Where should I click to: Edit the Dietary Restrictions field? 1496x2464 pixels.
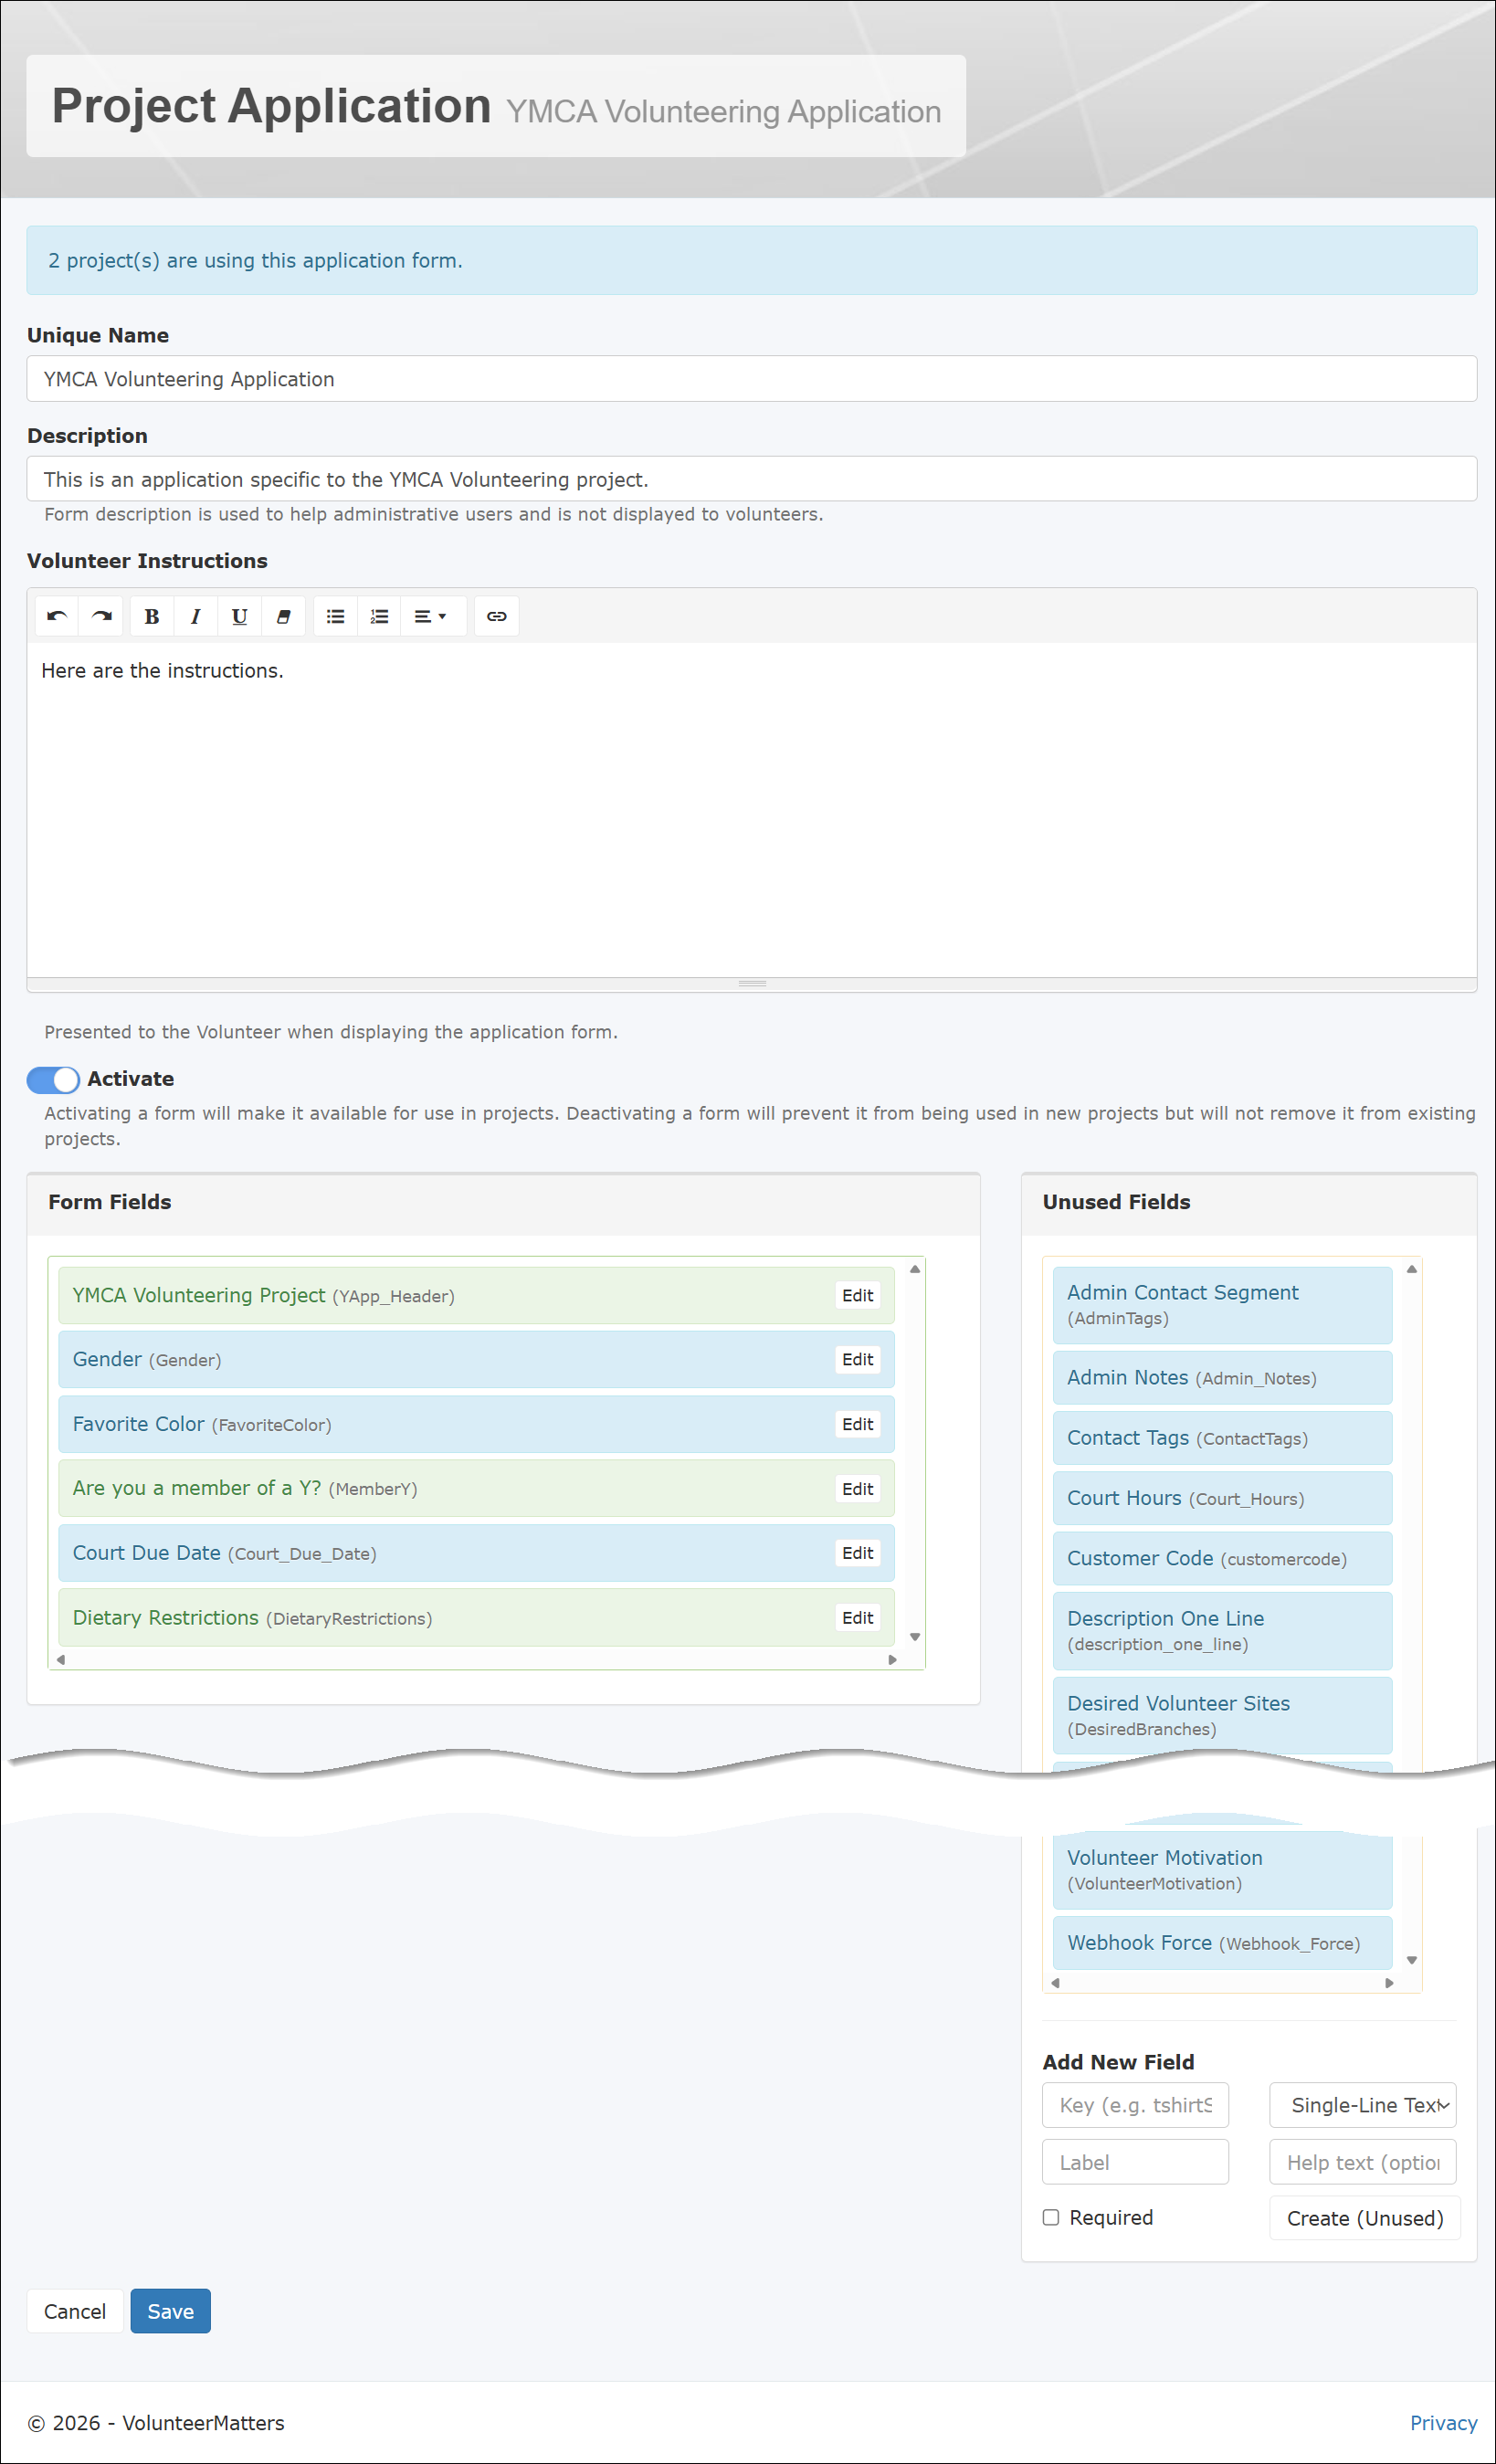[x=858, y=1618]
